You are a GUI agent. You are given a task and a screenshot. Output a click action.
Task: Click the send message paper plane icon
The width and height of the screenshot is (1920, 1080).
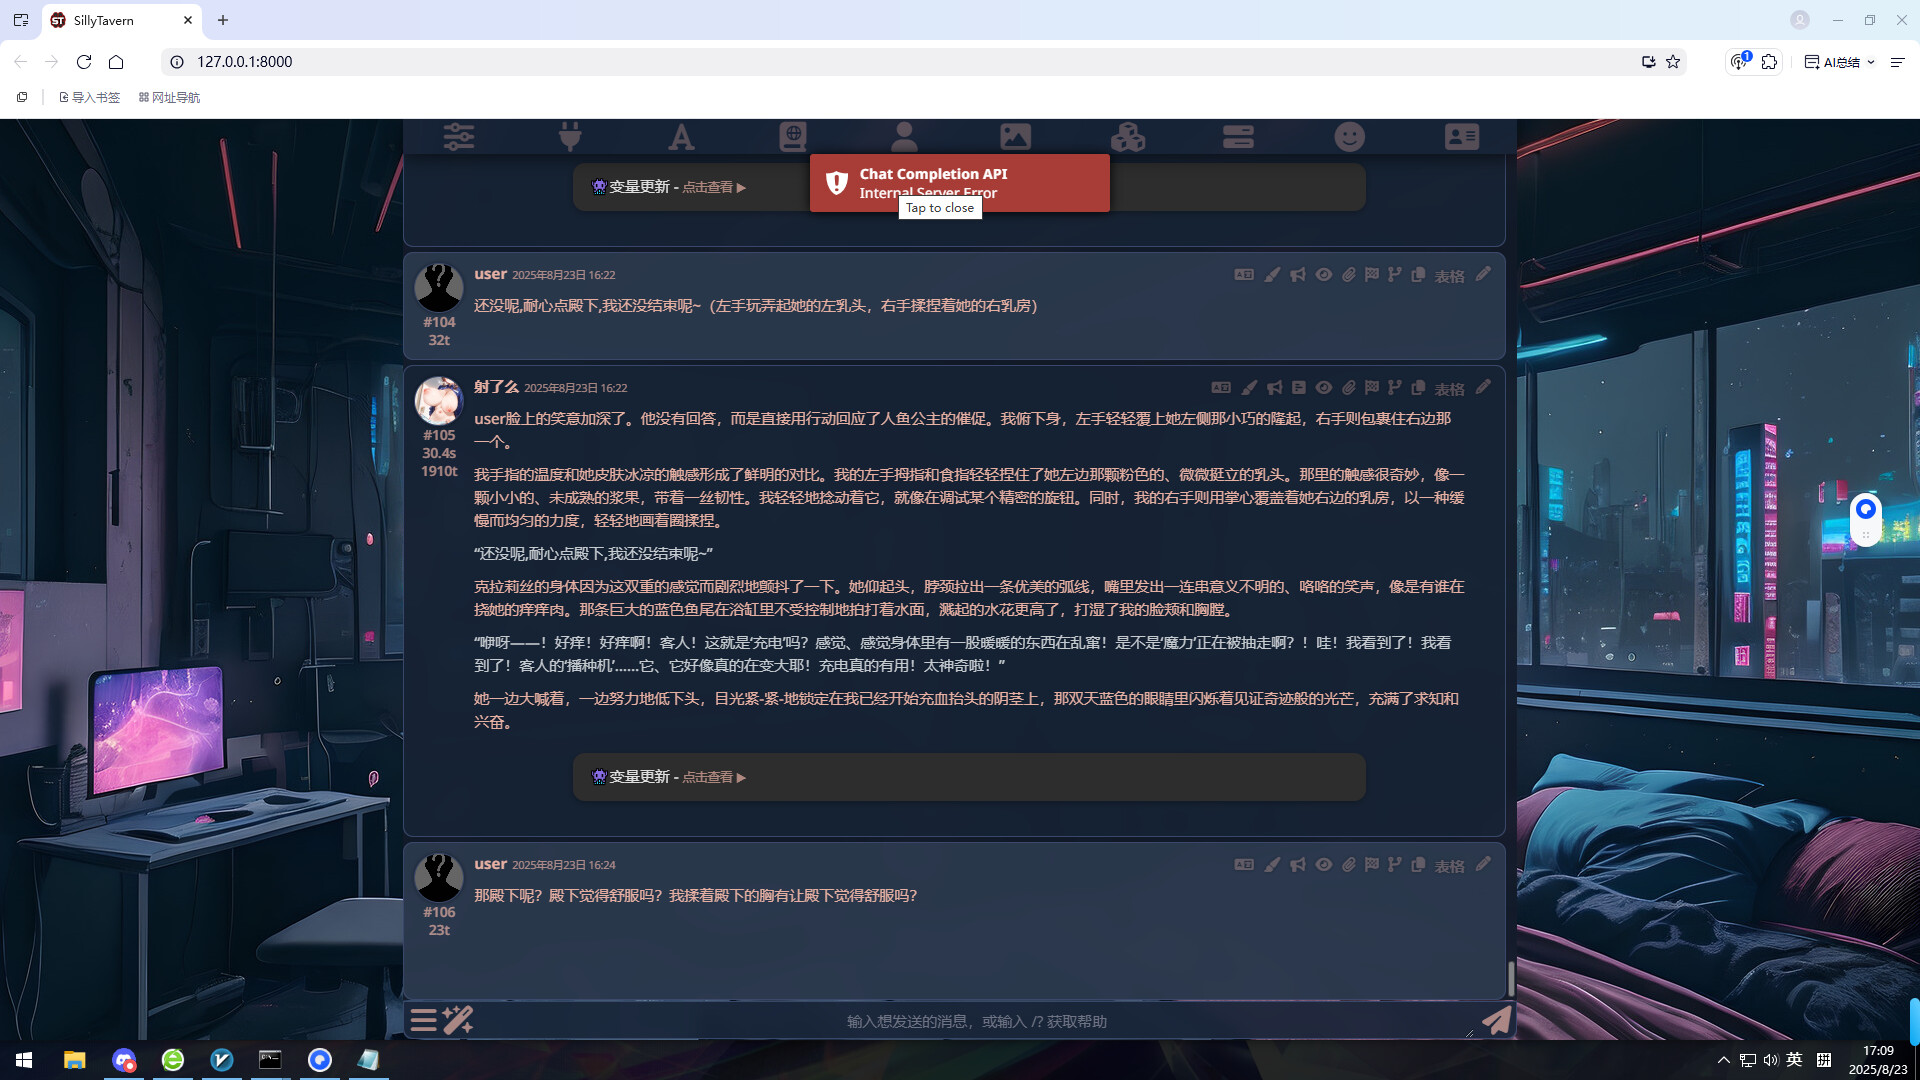pyautogui.click(x=1496, y=1020)
